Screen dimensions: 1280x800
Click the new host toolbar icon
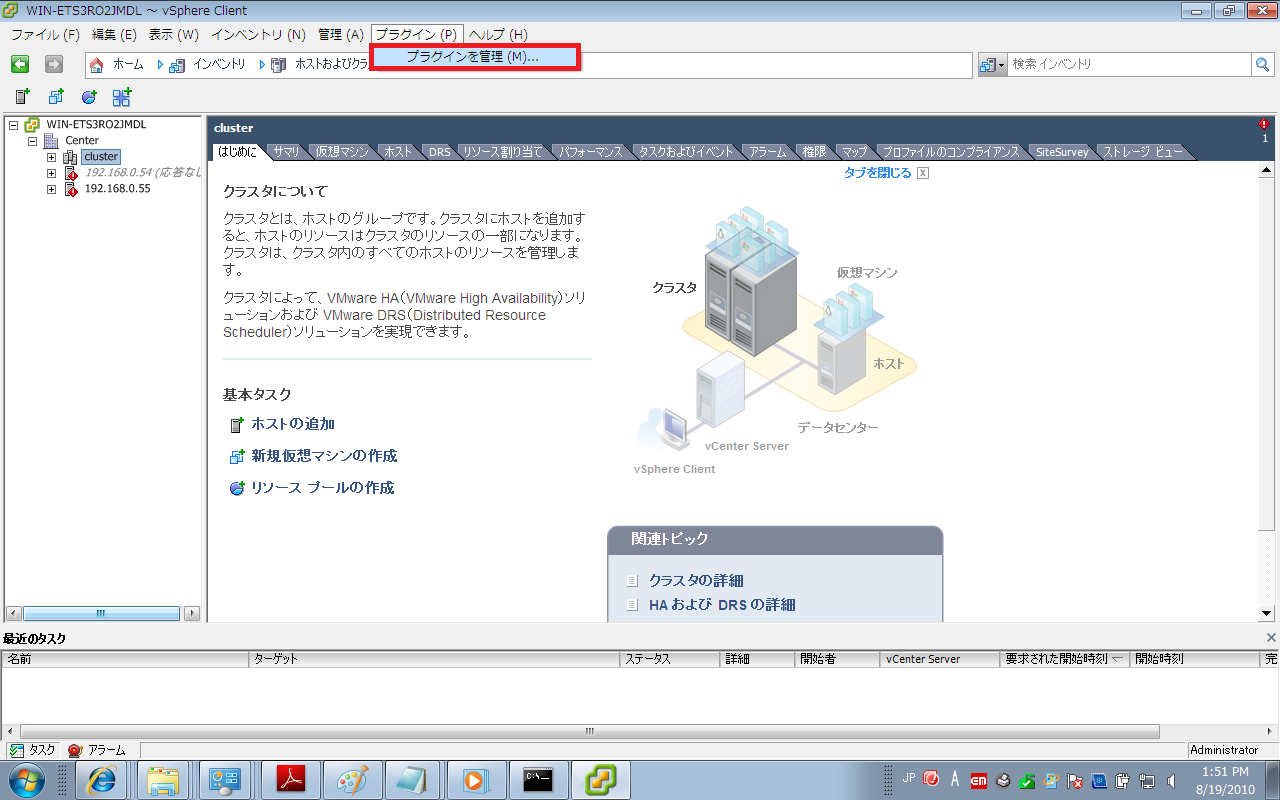pos(22,97)
